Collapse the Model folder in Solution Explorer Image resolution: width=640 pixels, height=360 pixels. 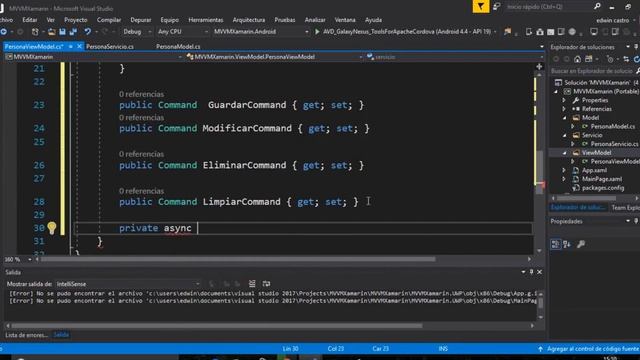point(564,118)
